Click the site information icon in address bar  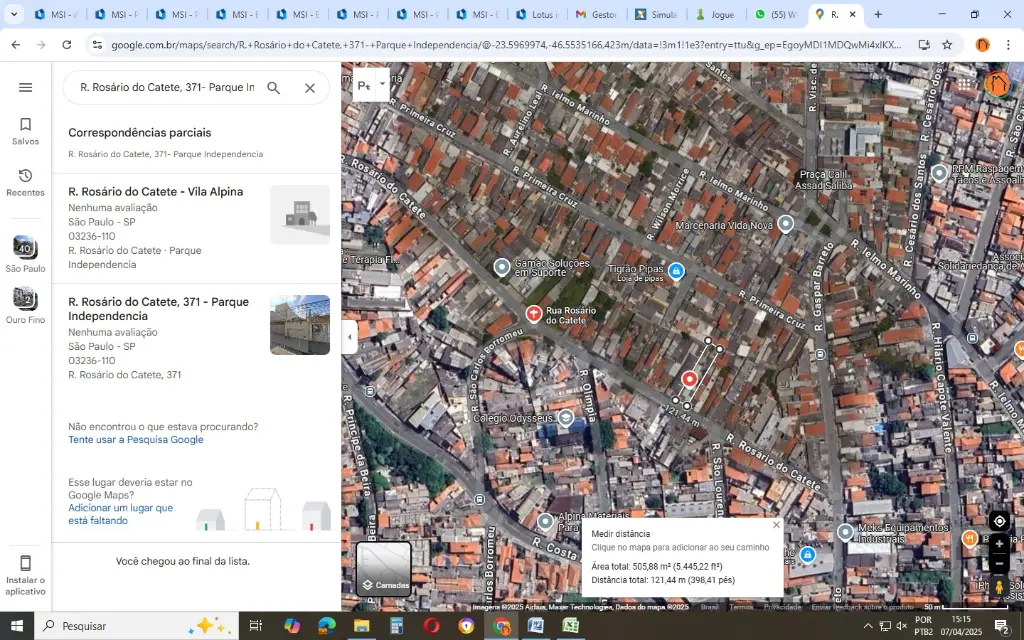(97, 44)
